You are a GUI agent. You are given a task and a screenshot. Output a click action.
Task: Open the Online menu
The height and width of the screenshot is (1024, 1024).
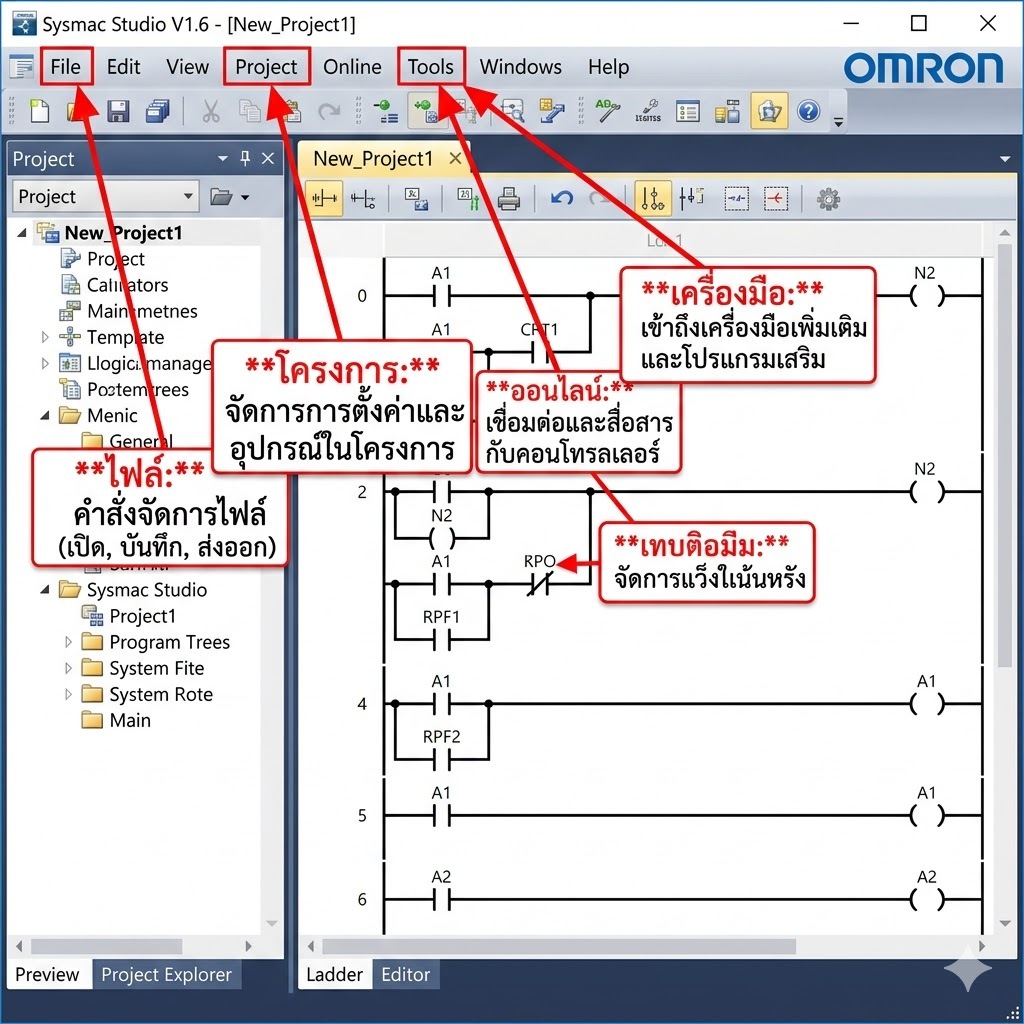[x=352, y=67]
